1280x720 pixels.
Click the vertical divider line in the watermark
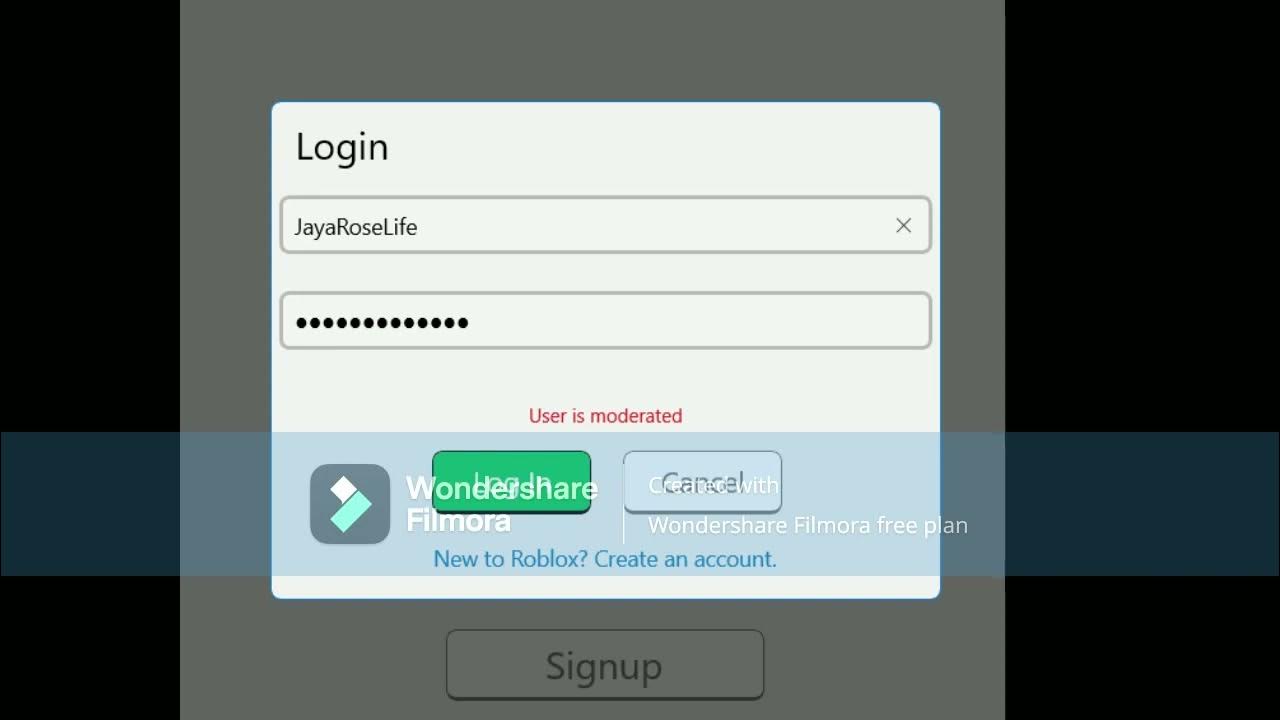(x=623, y=505)
